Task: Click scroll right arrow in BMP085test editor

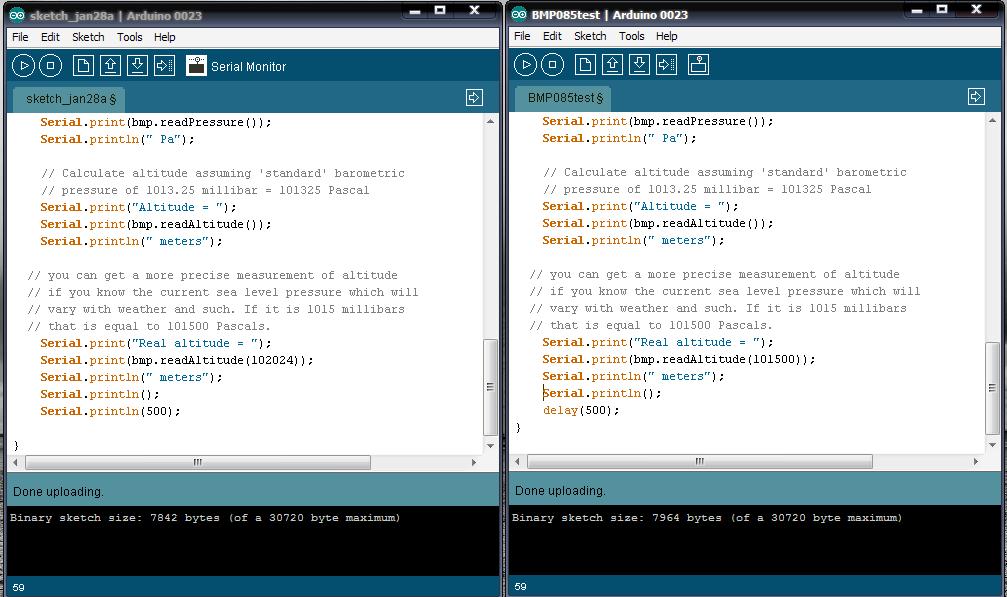Action: pos(976,461)
